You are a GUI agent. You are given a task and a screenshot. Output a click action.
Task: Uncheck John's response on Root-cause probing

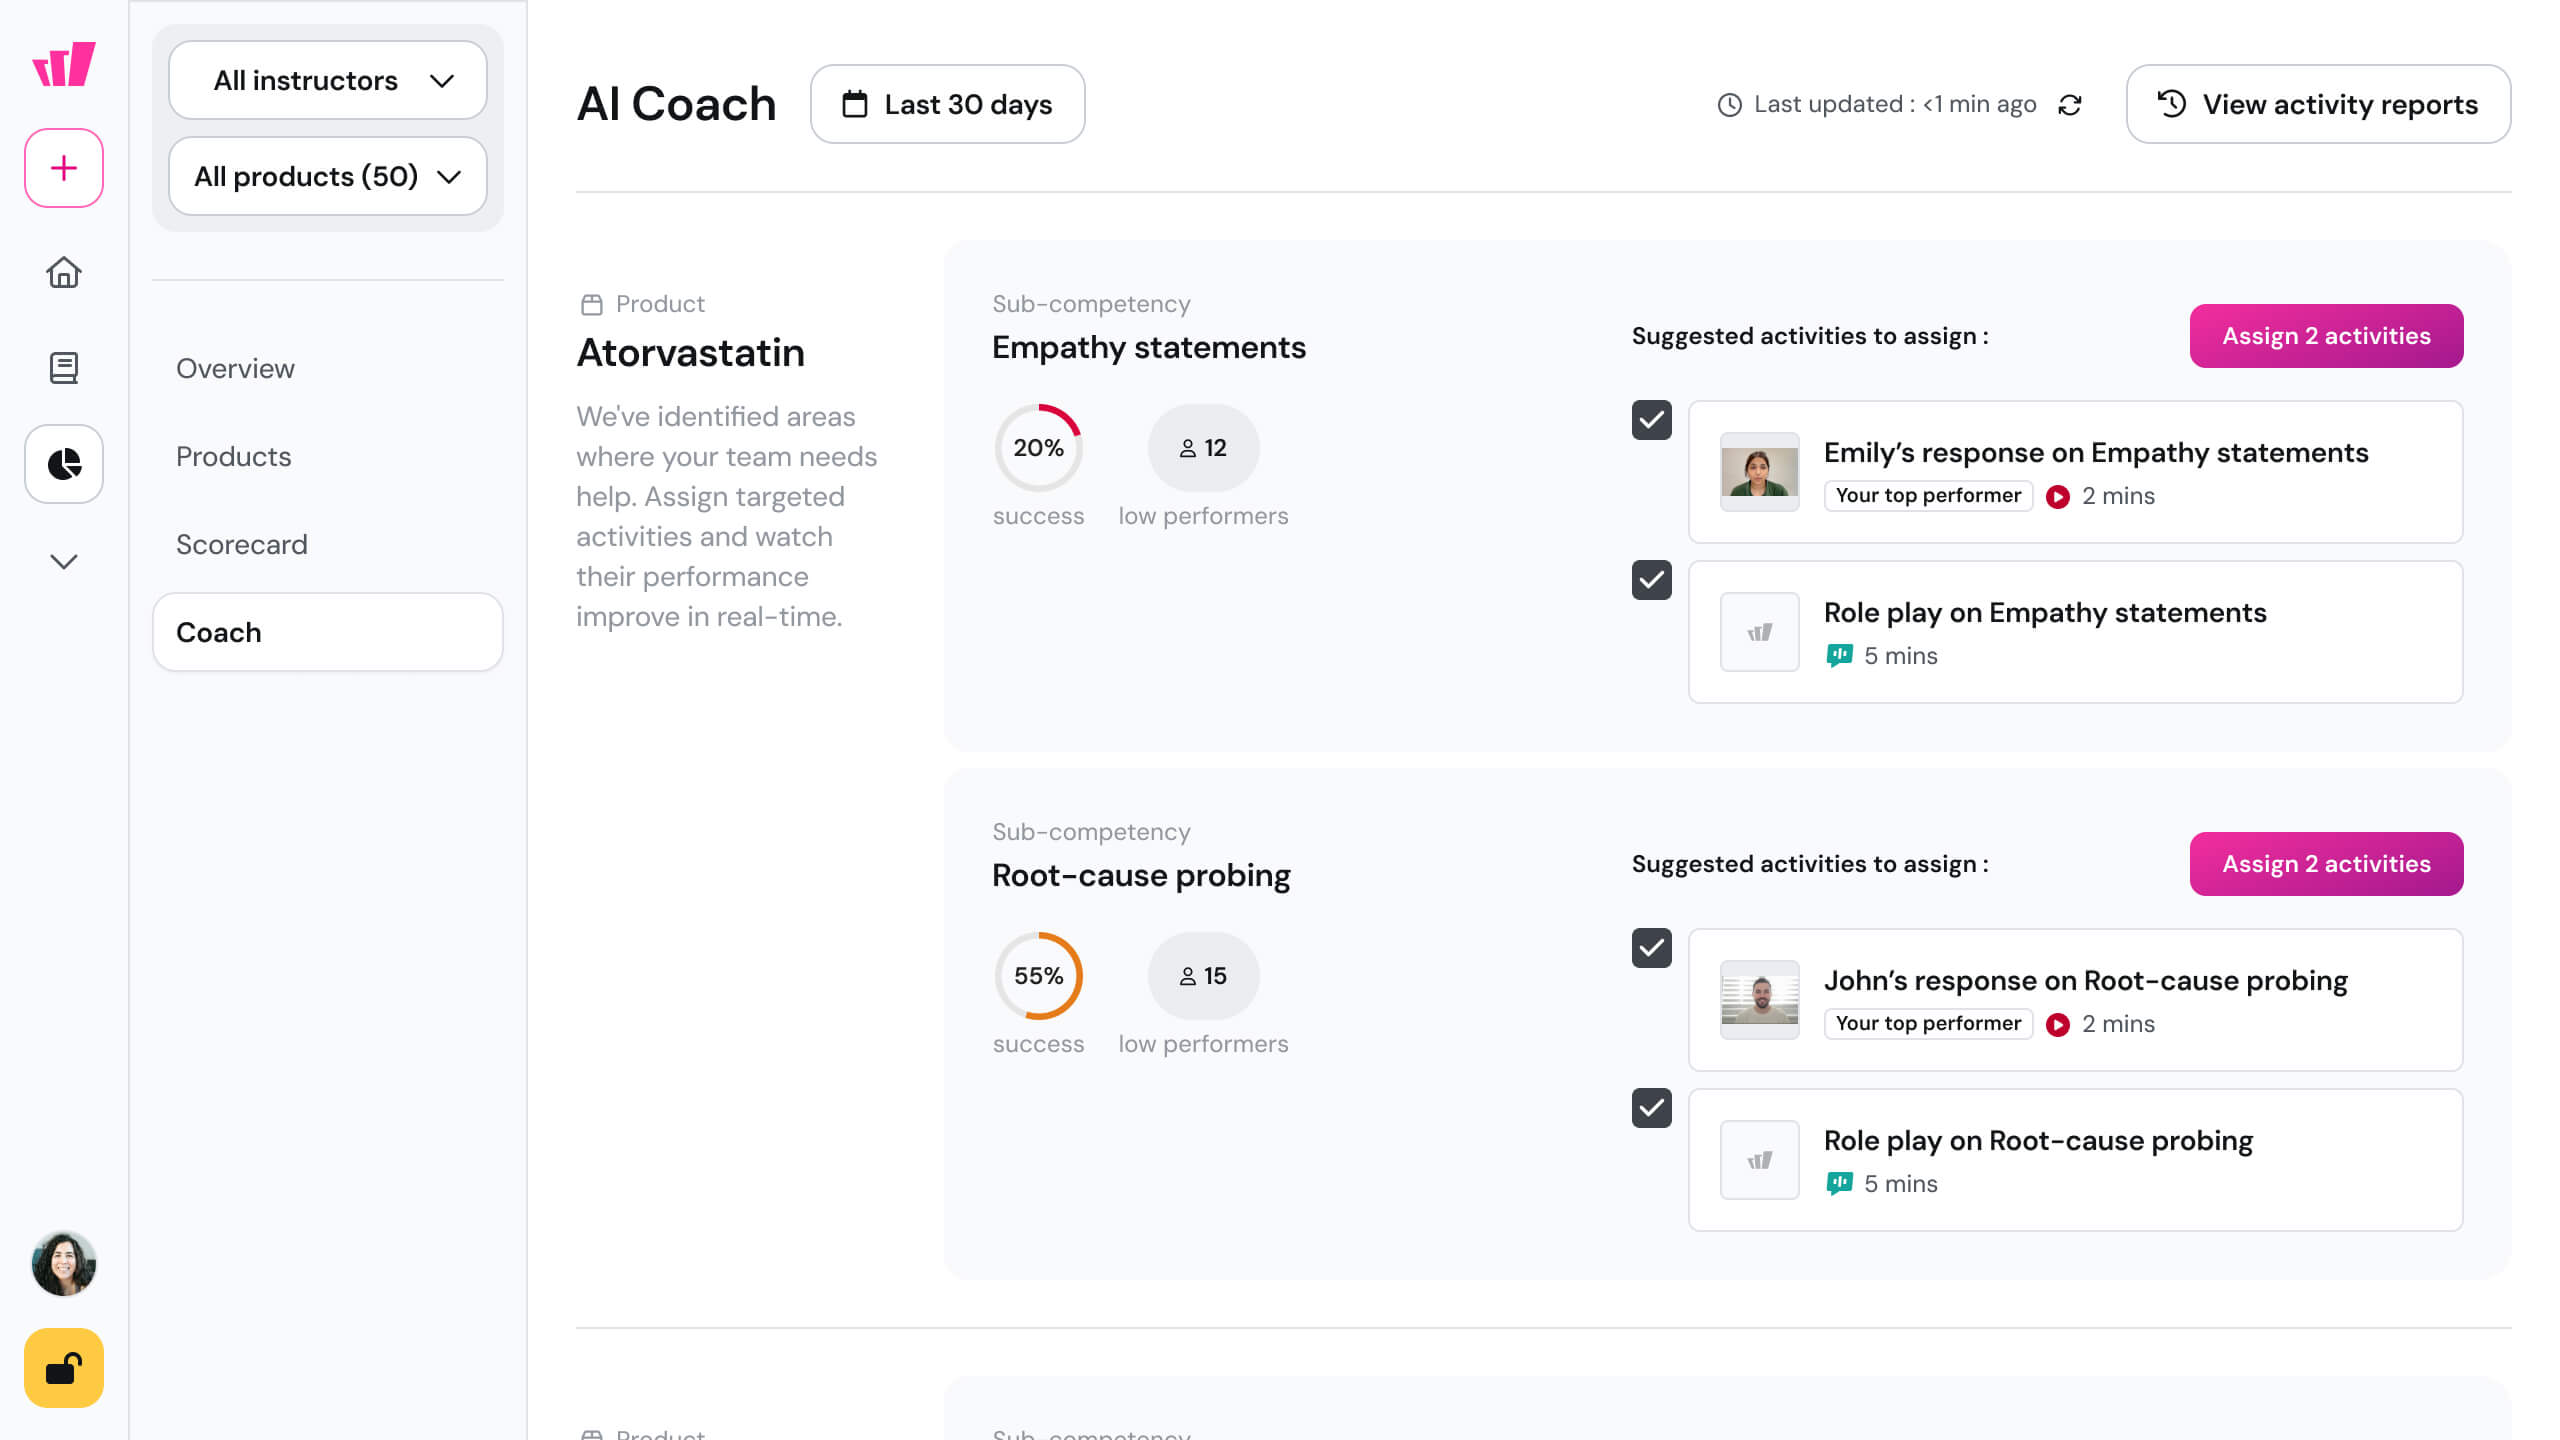(x=1652, y=948)
